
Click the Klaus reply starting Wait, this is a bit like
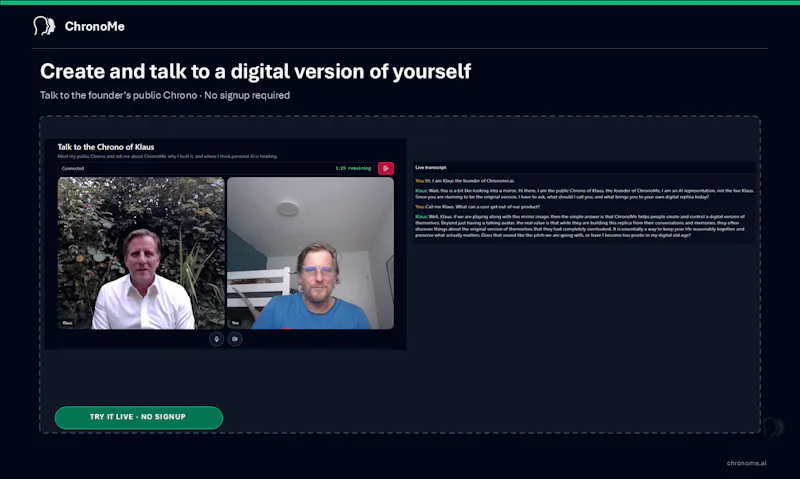[x=585, y=193]
